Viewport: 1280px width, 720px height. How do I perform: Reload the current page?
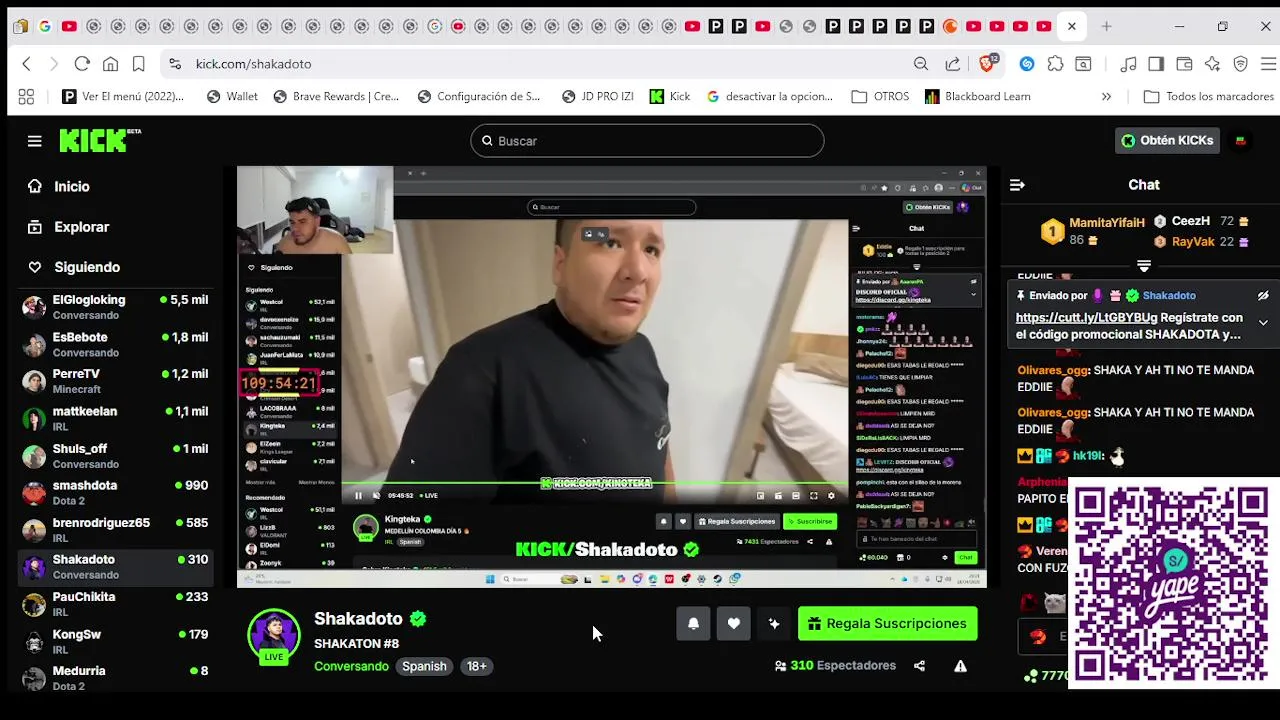(x=82, y=64)
